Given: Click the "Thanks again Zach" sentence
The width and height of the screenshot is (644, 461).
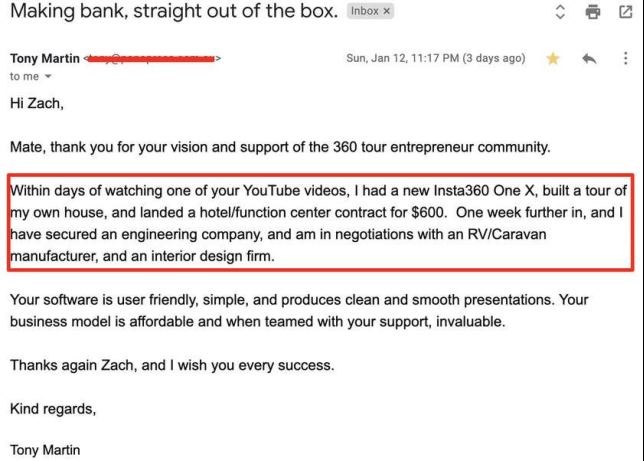Looking at the screenshot, I should point(172,365).
